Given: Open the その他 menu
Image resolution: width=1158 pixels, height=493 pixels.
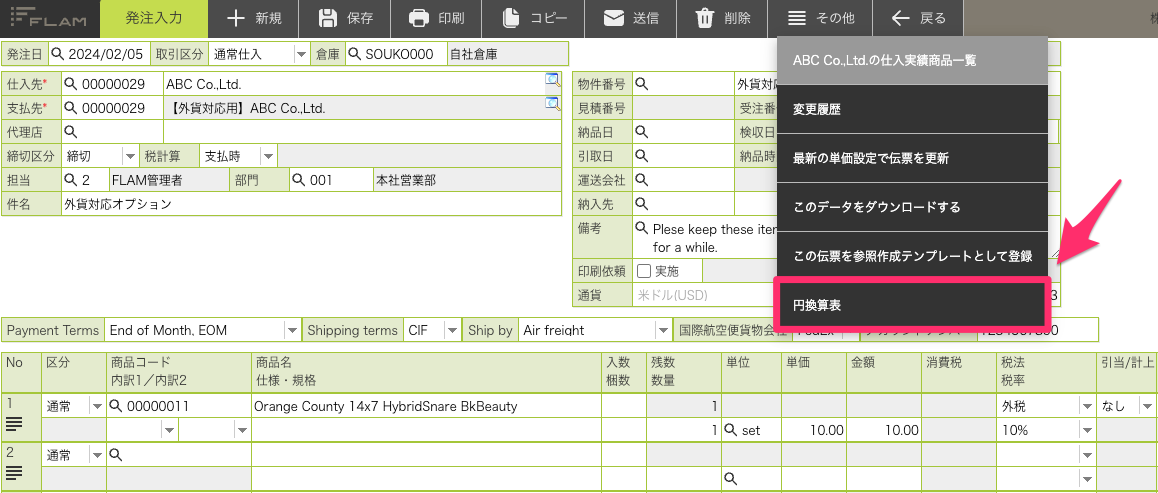Looking at the screenshot, I should (820, 18).
